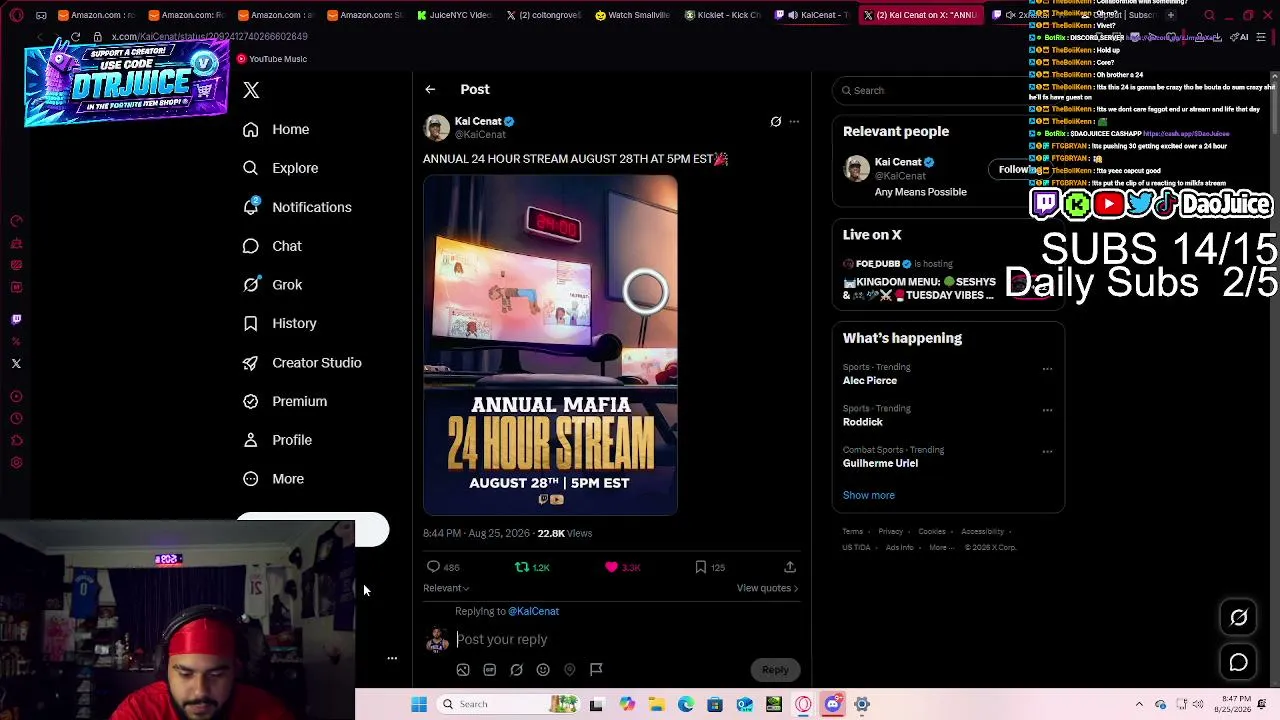Add a GIF to the reply

(x=490, y=670)
